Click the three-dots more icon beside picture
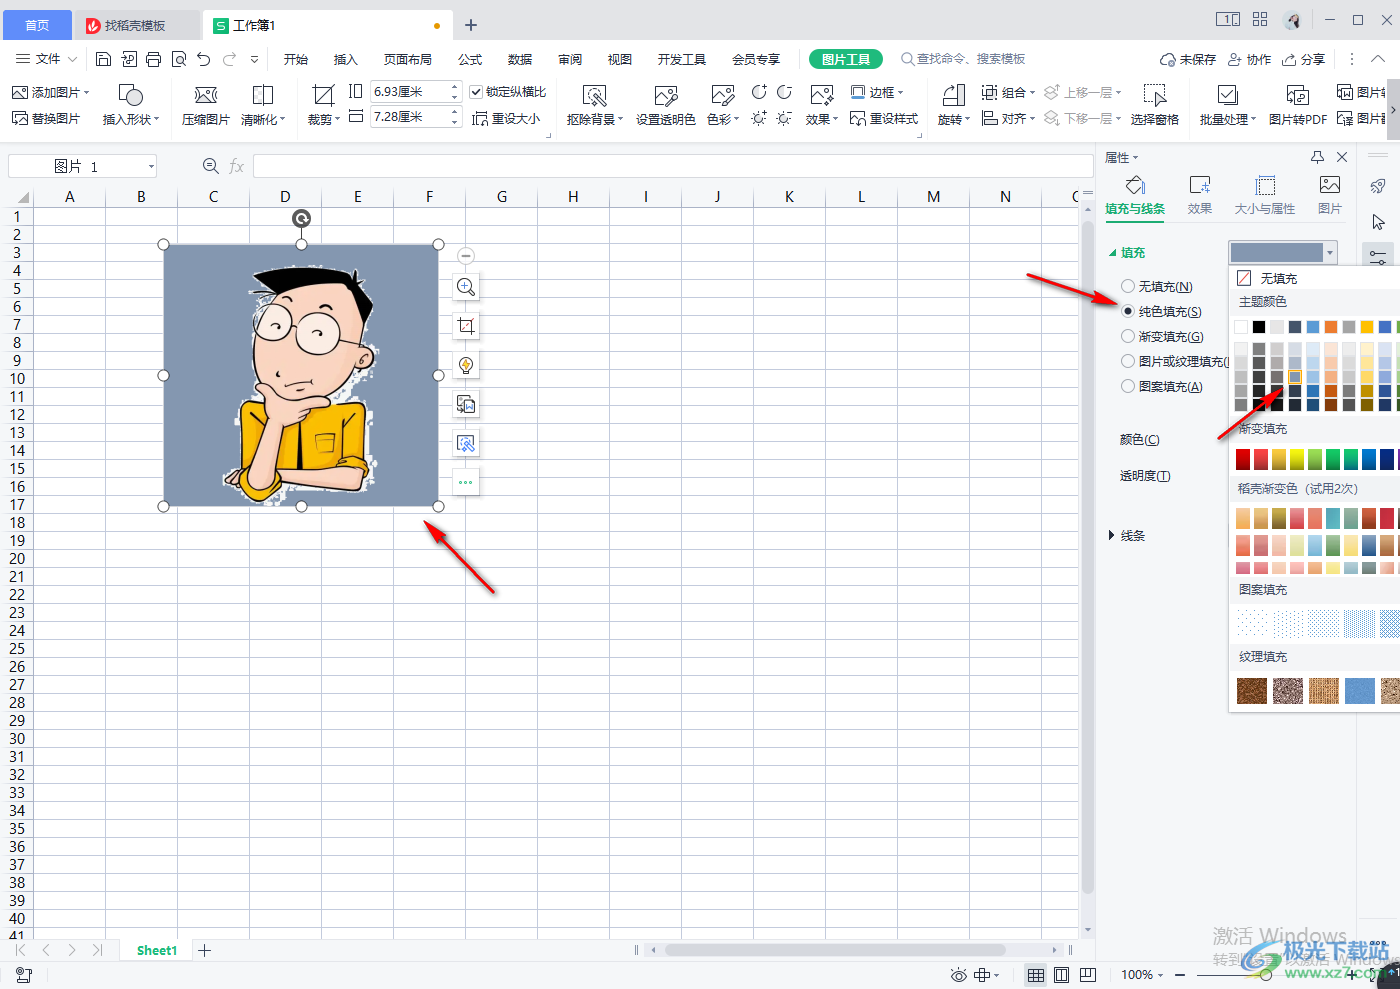 [466, 482]
